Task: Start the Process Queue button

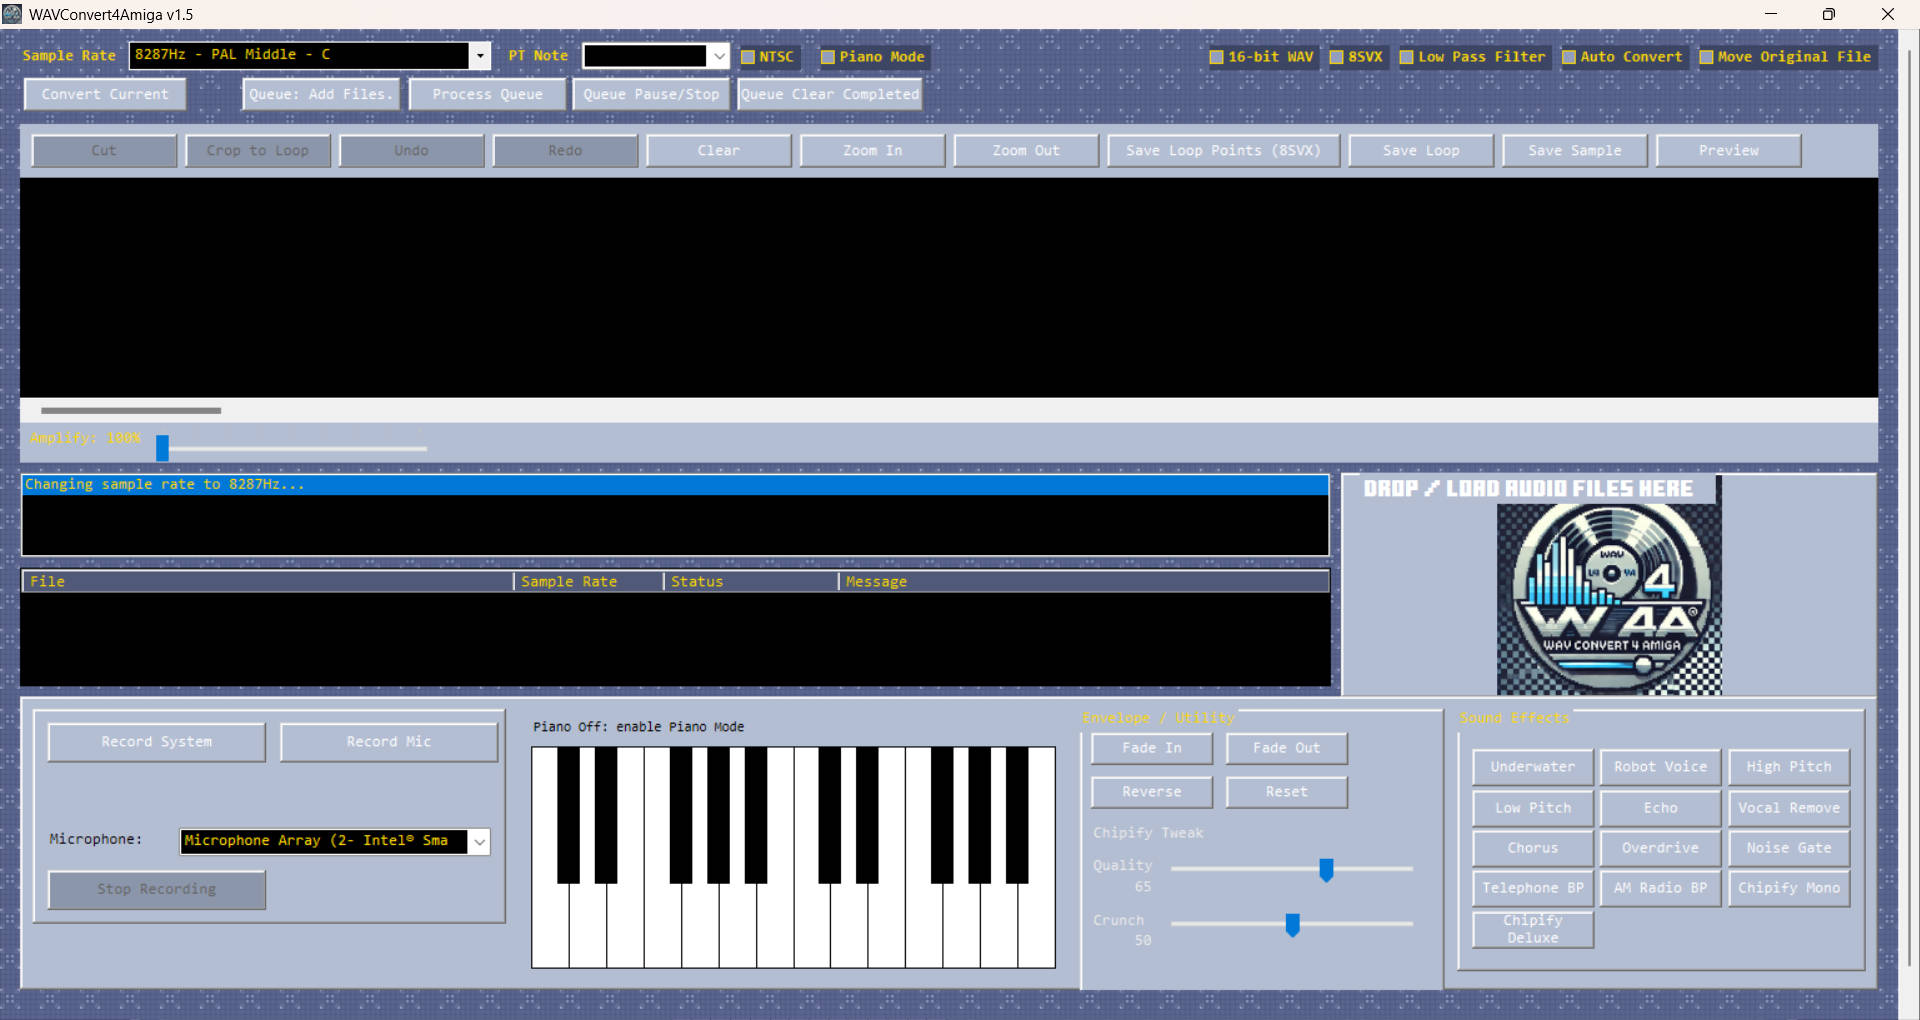Action: [x=488, y=94]
